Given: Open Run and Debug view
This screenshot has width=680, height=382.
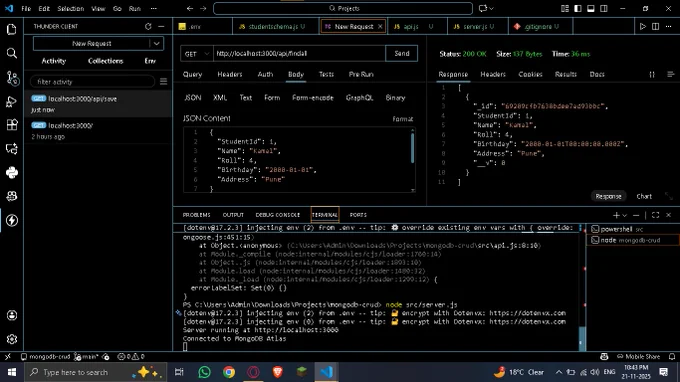Looking at the screenshot, I should (12, 101).
